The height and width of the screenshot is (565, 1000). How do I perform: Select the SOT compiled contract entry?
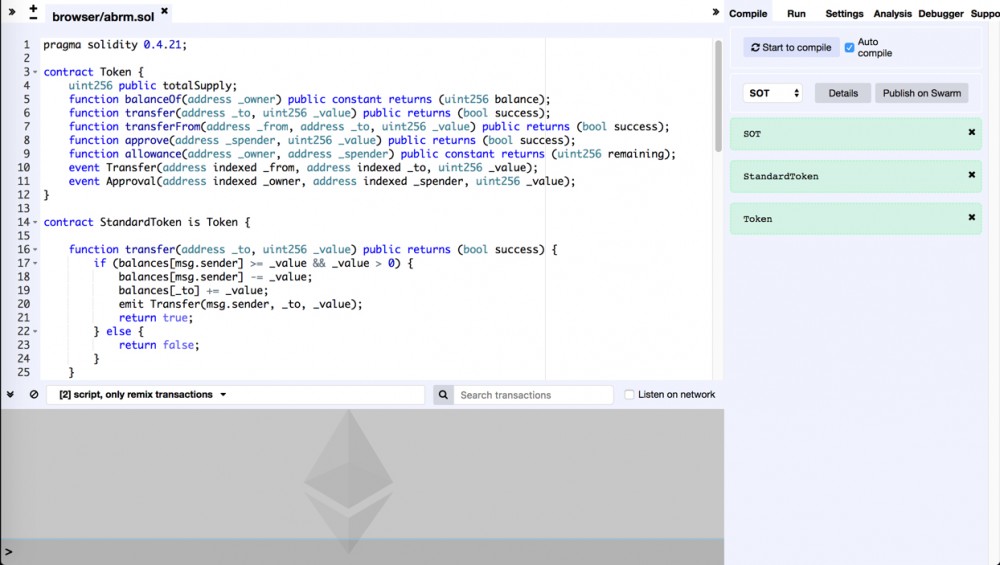[x=856, y=134]
